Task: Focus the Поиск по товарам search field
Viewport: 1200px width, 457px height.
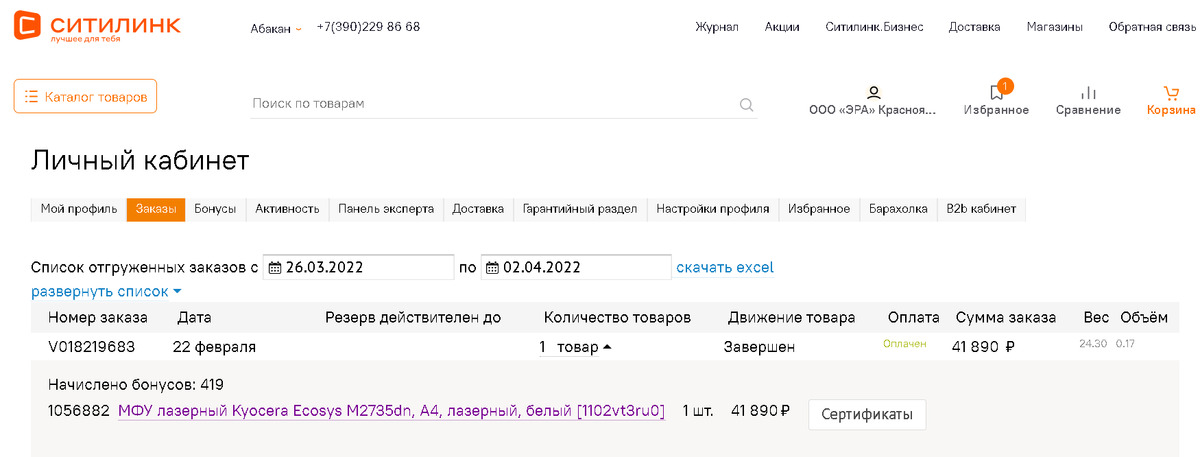Action: point(490,104)
